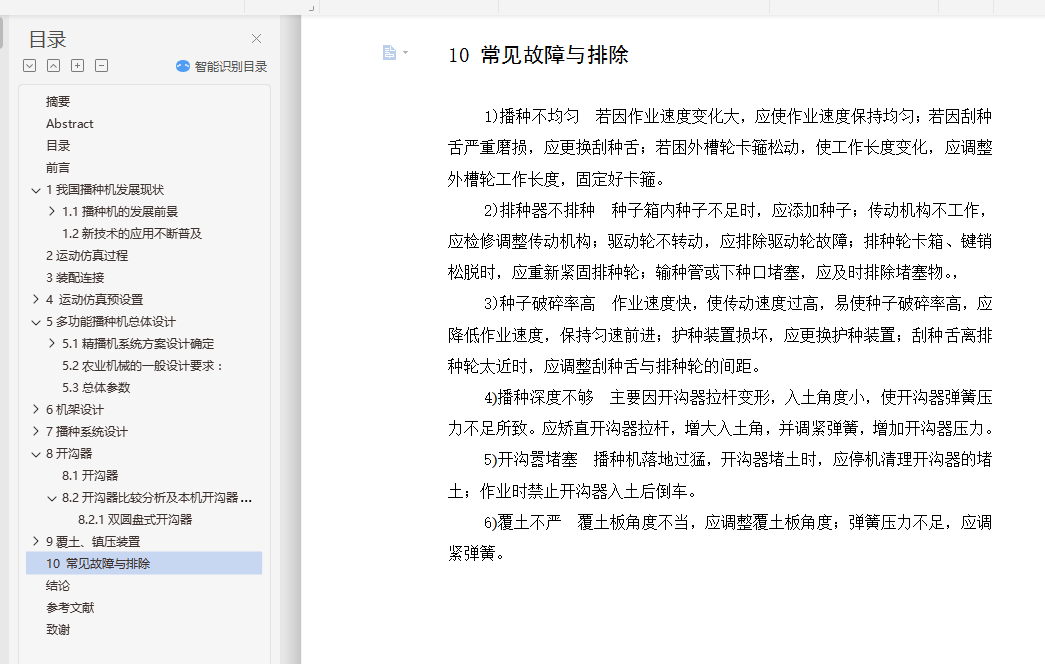Click the demote level minus icon
Viewport: 1045px width, 664px height.
pos(101,65)
